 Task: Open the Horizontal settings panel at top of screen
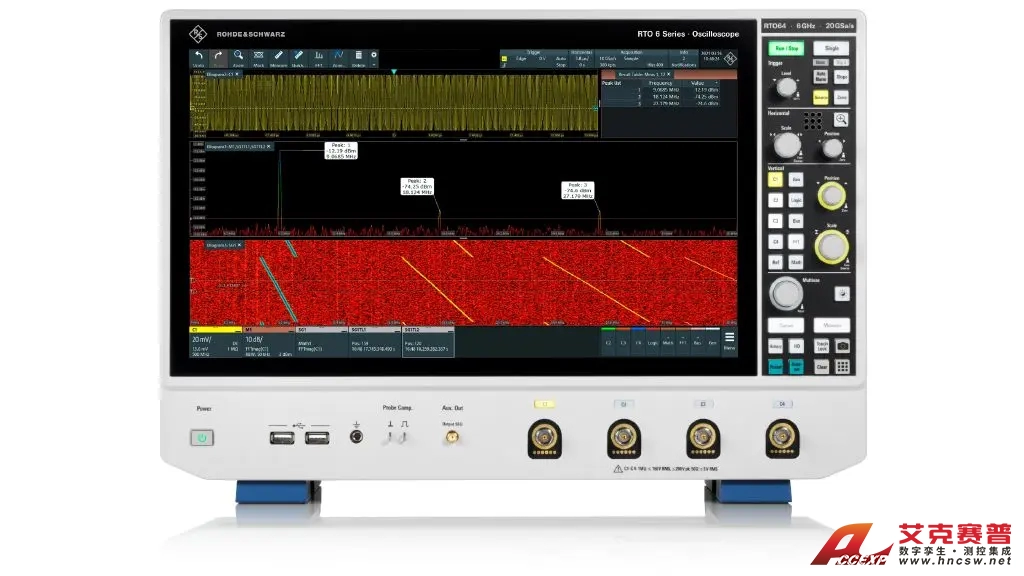pyautogui.click(x=582, y=58)
